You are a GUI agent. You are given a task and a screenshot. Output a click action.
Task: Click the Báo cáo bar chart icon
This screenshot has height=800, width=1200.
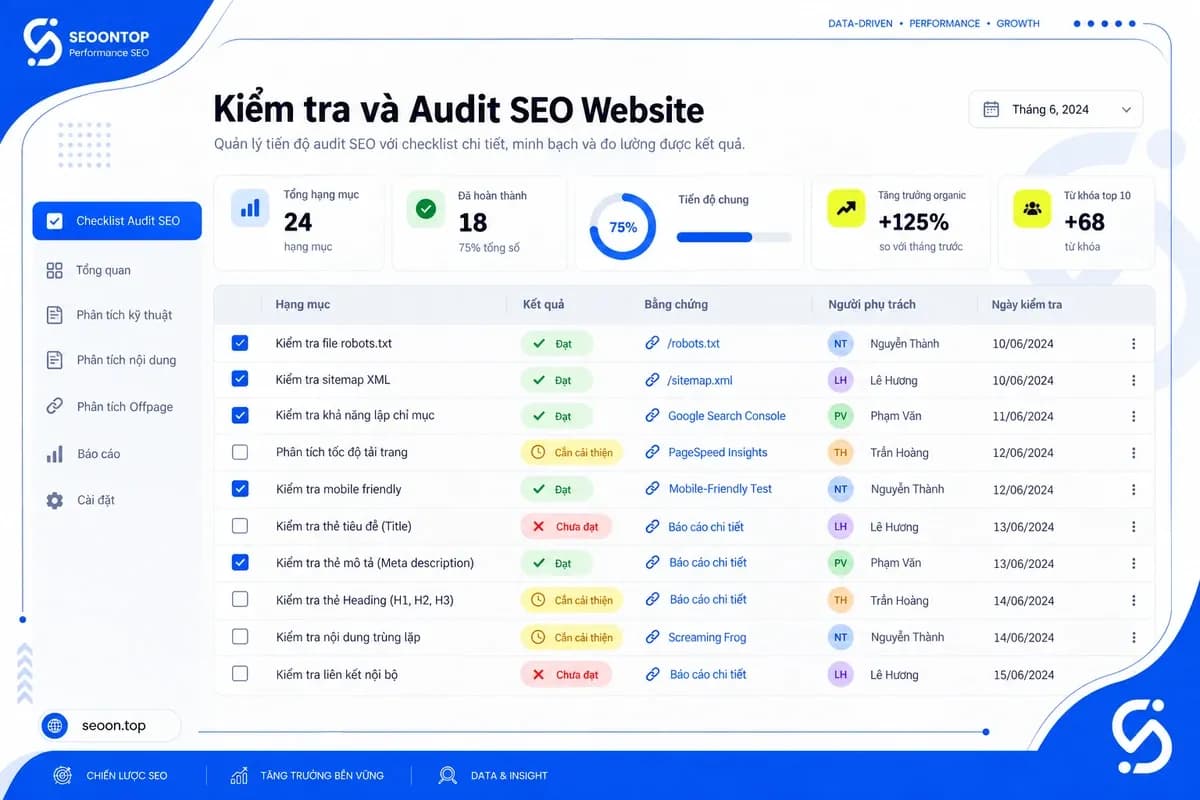(55, 454)
